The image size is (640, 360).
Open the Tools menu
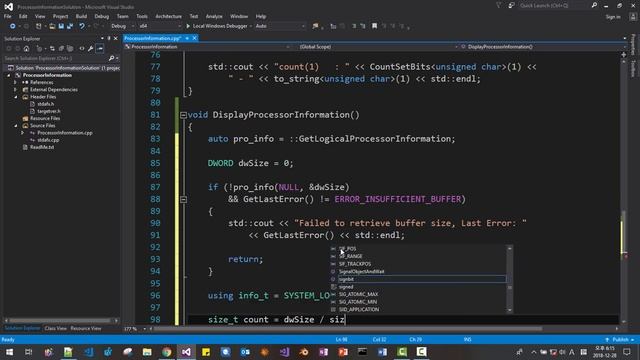142,16
